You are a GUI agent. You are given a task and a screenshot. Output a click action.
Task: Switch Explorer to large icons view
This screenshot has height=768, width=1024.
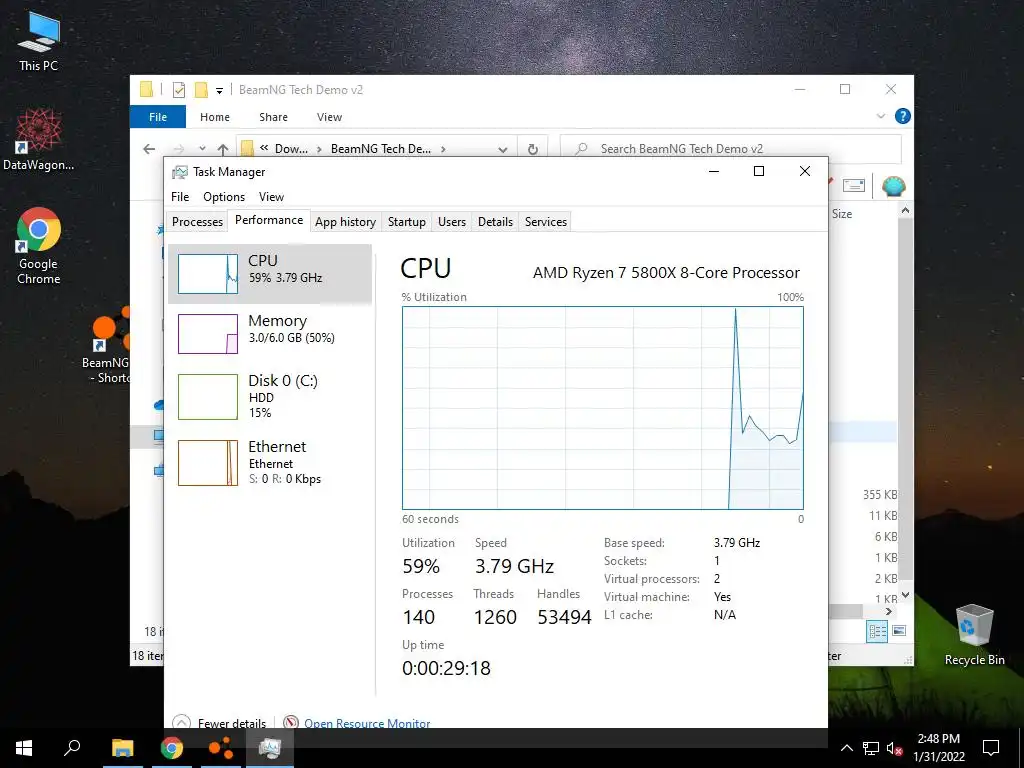pyautogui.click(x=899, y=631)
